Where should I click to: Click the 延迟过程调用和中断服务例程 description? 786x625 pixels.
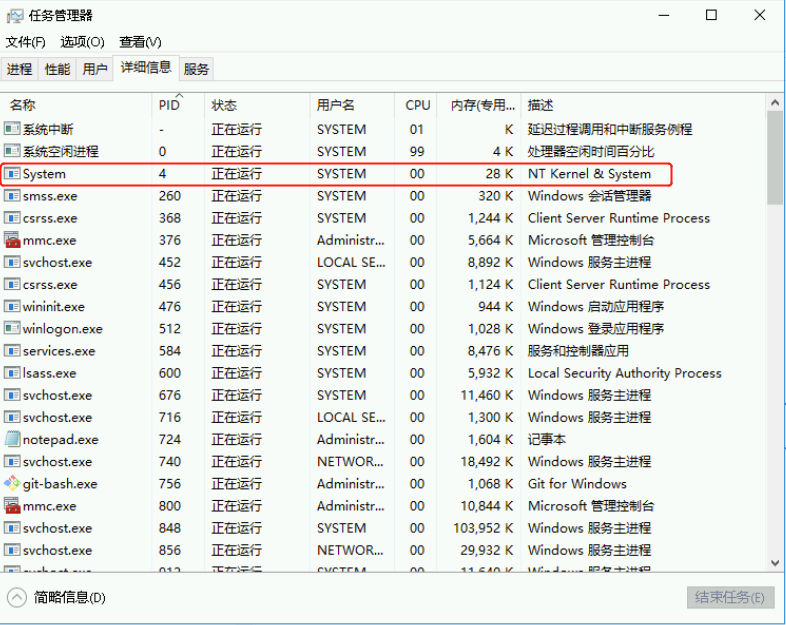(x=610, y=129)
